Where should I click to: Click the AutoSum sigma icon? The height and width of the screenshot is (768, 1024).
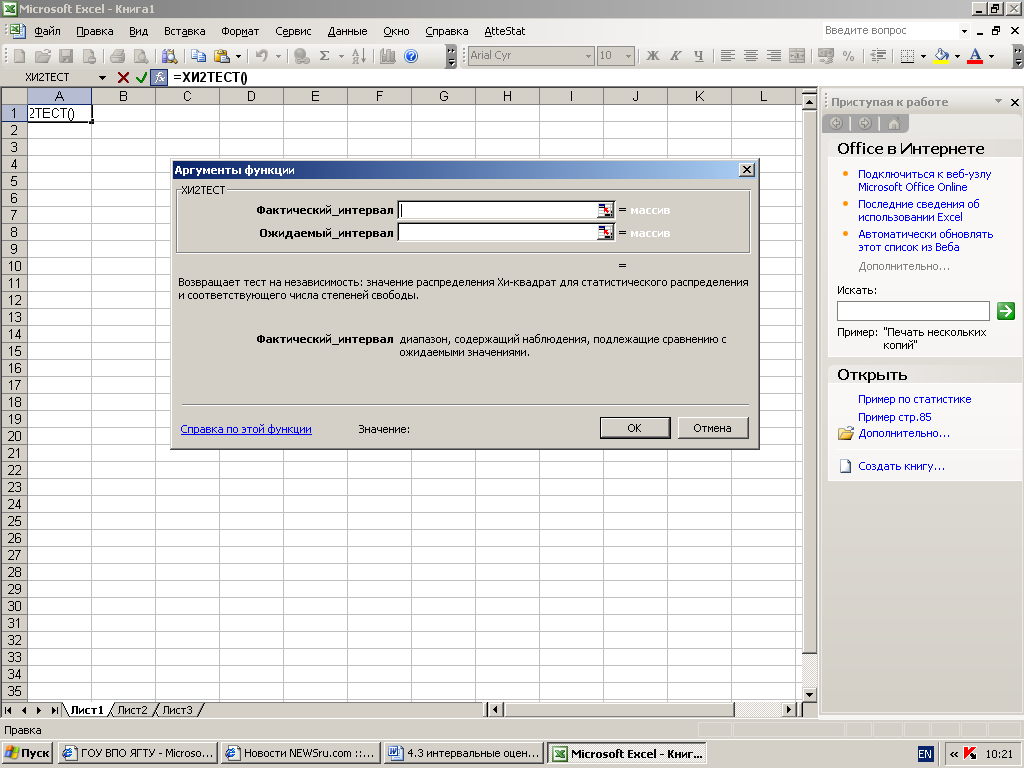(324, 56)
